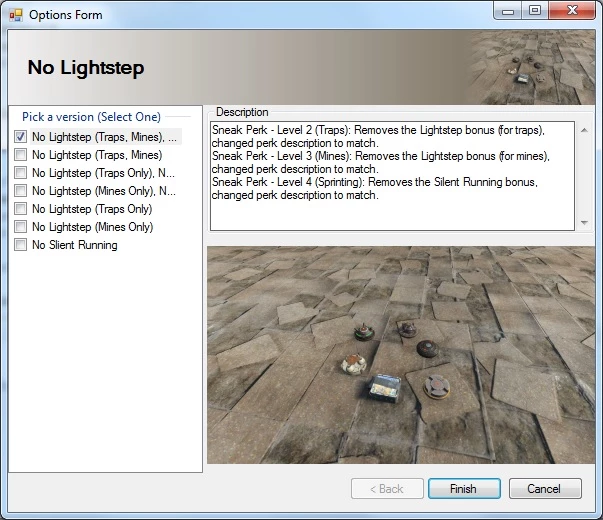Tick No Lightstep (Mines Only), N... checkbox
603x520 pixels.
click(x=20, y=191)
